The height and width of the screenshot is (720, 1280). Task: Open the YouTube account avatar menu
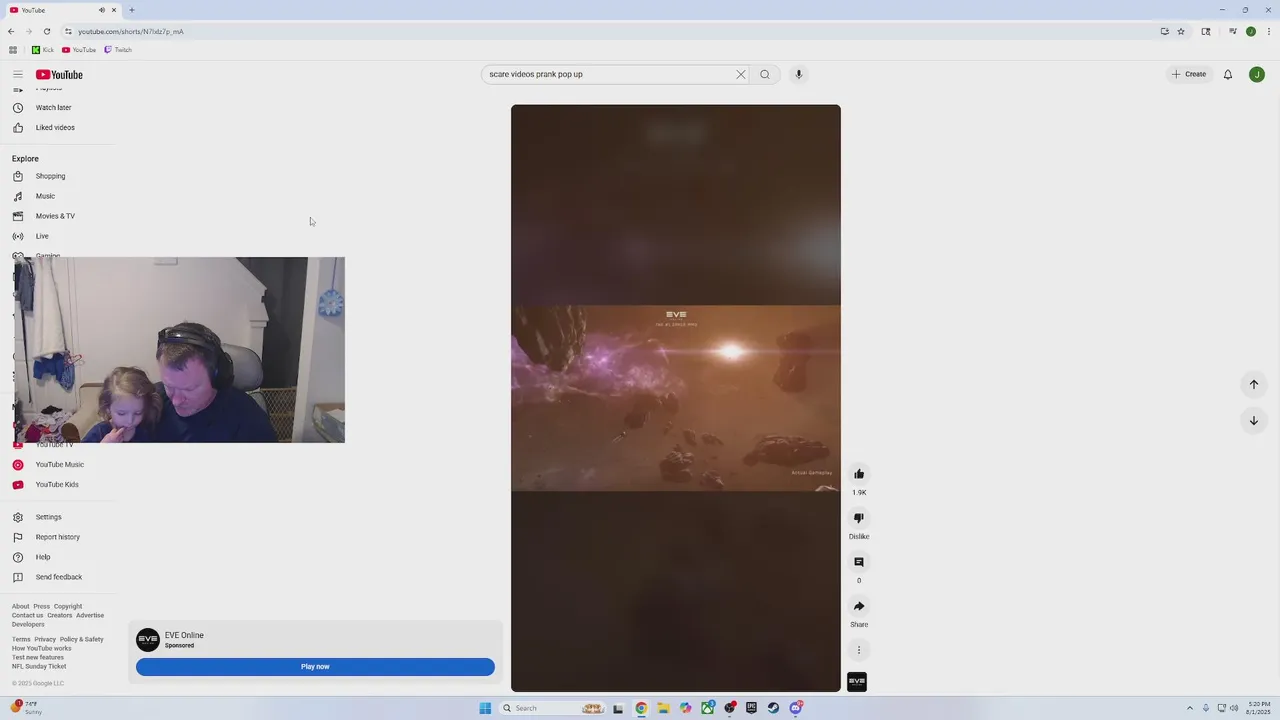(x=1257, y=74)
